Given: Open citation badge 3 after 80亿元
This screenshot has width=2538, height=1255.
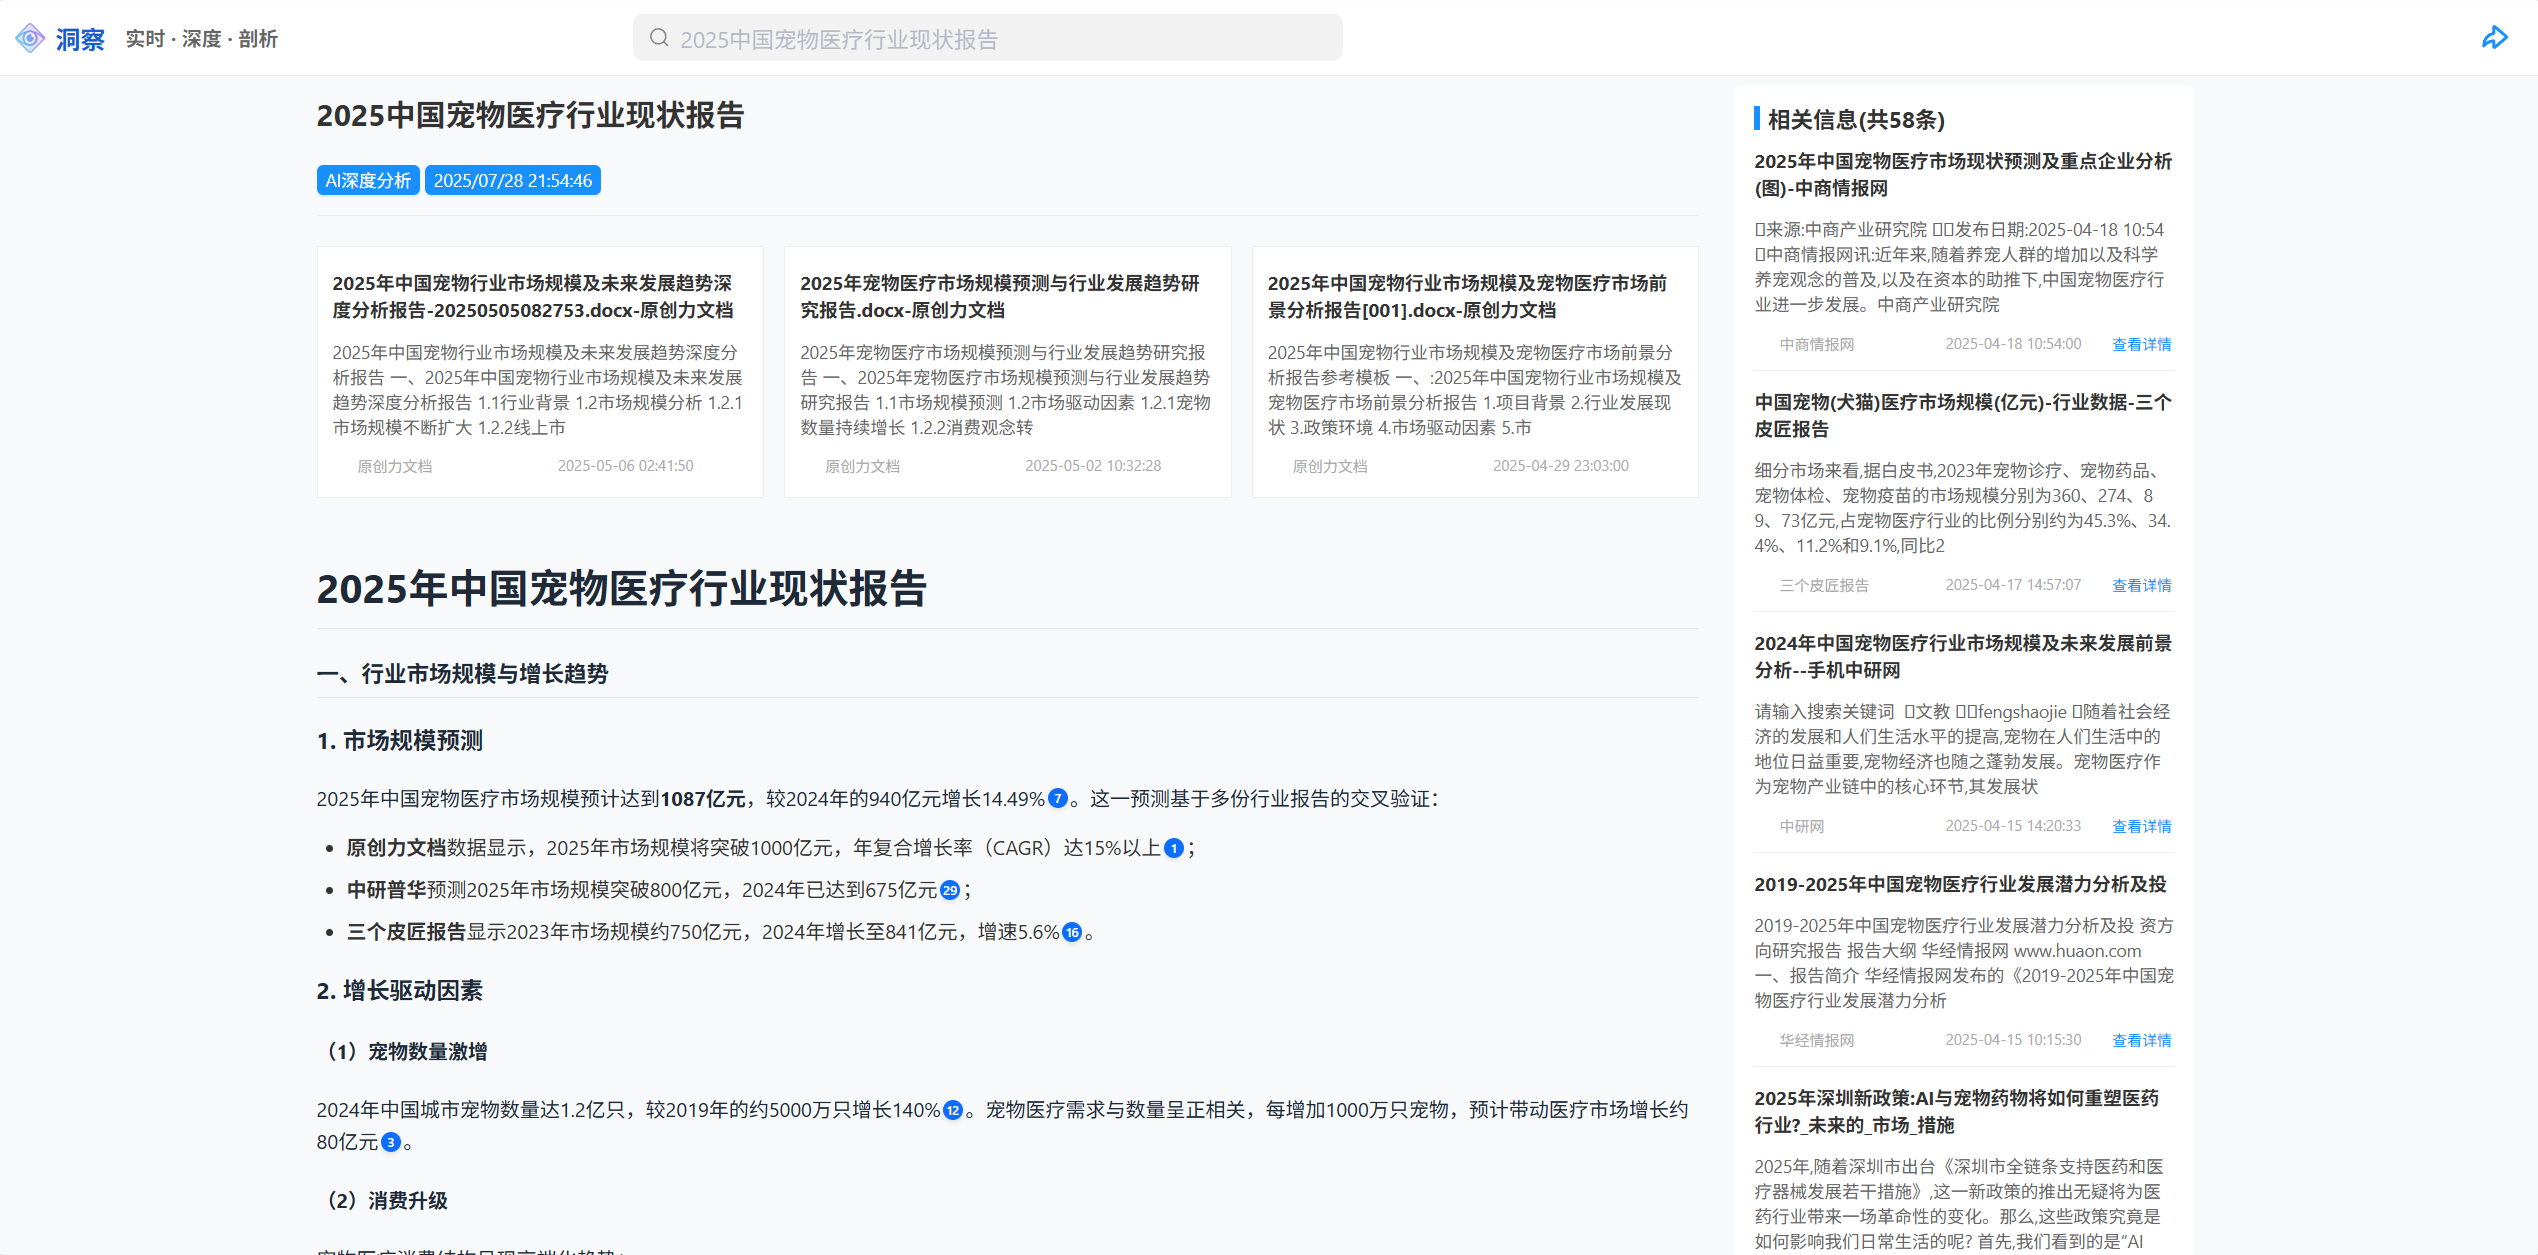Looking at the screenshot, I should pos(391,1142).
